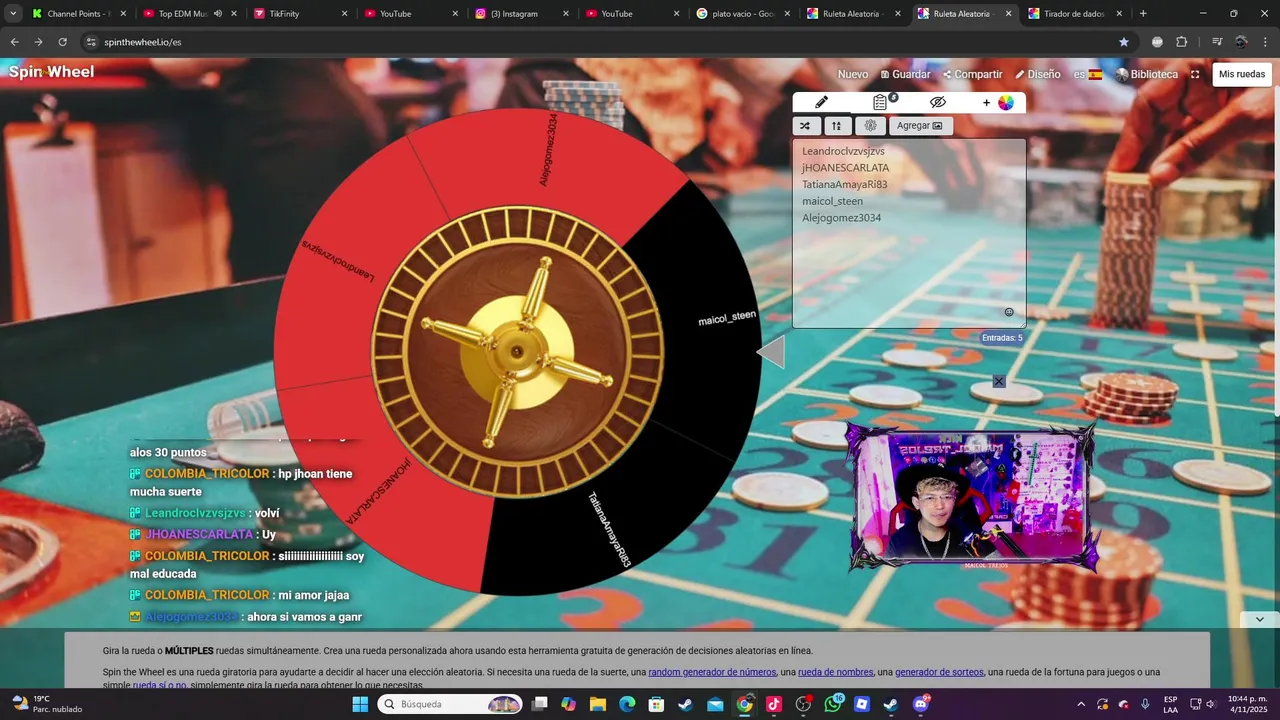This screenshot has width=1280, height=720.
Task: Open the taskbar clock and date
Action: (1245, 704)
